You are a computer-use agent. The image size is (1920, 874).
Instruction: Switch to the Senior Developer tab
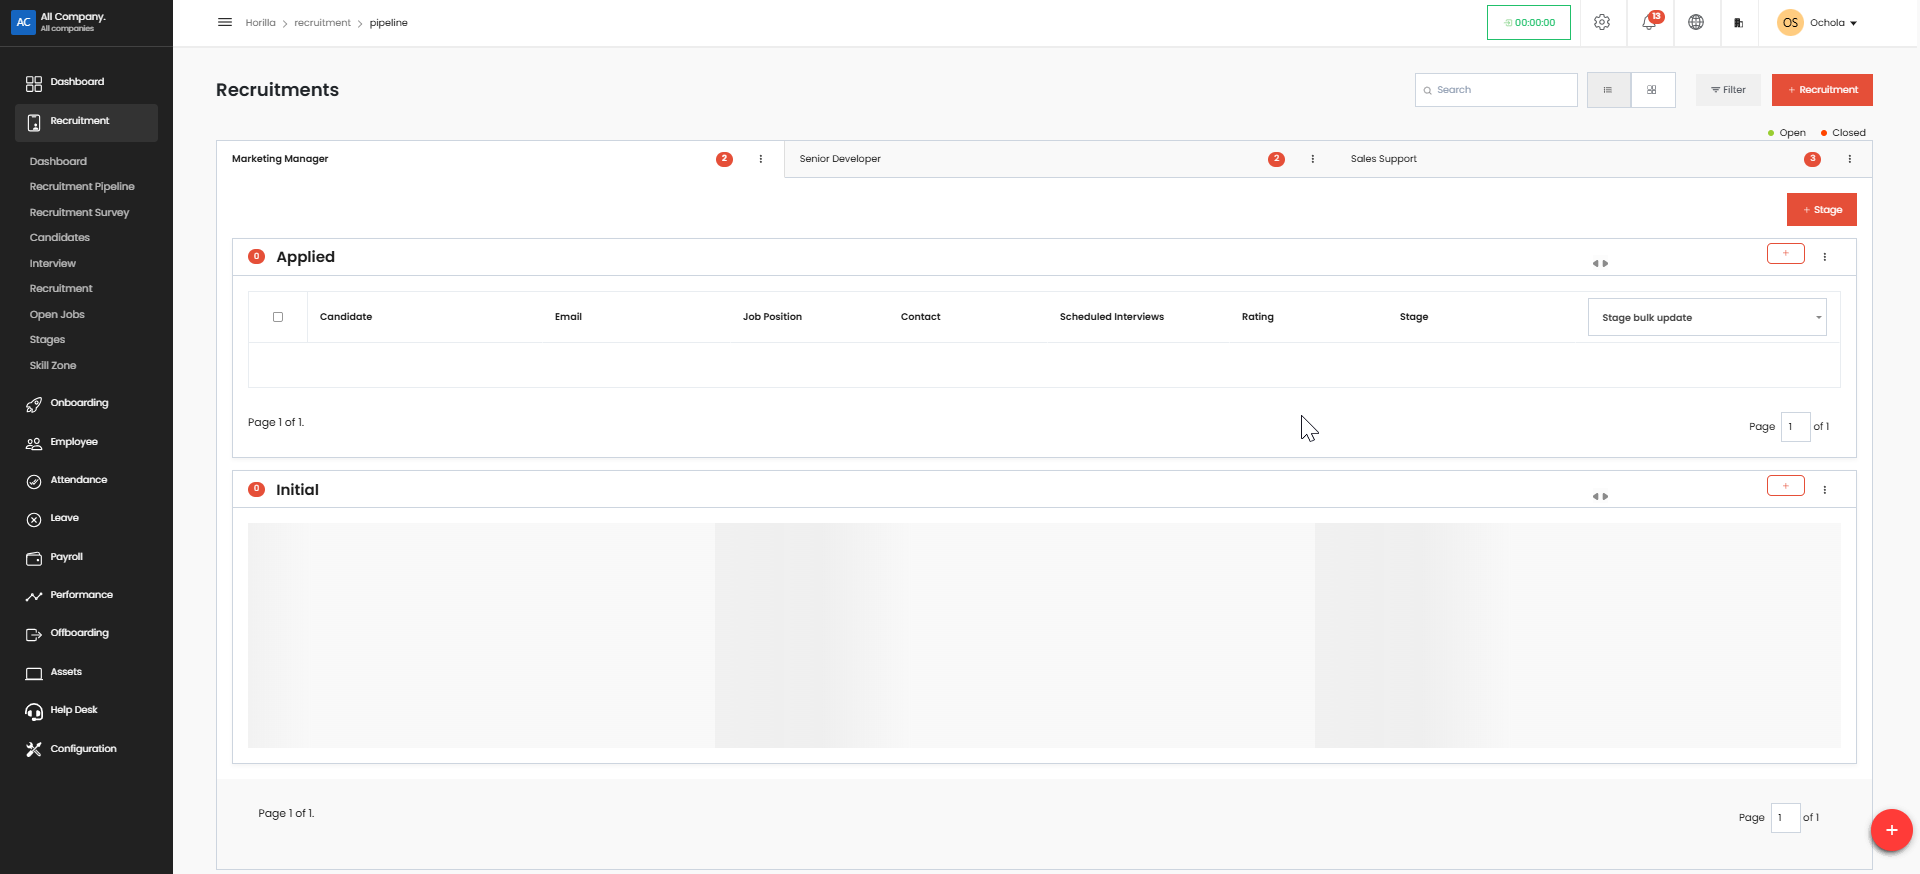[840, 159]
